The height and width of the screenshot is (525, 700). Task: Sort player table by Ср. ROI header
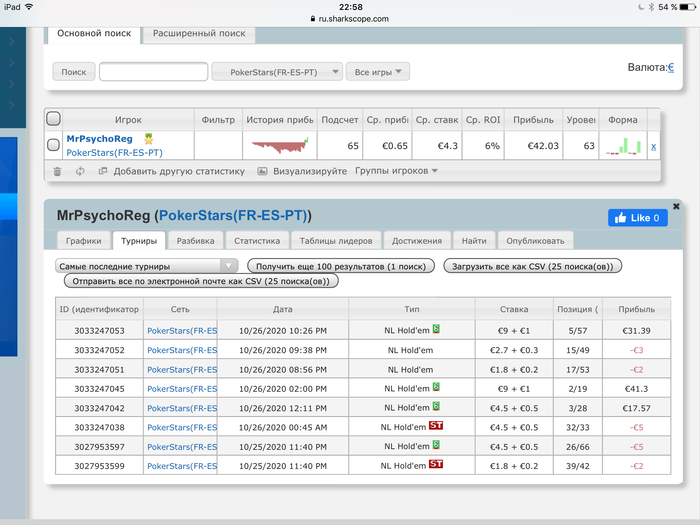coord(483,120)
